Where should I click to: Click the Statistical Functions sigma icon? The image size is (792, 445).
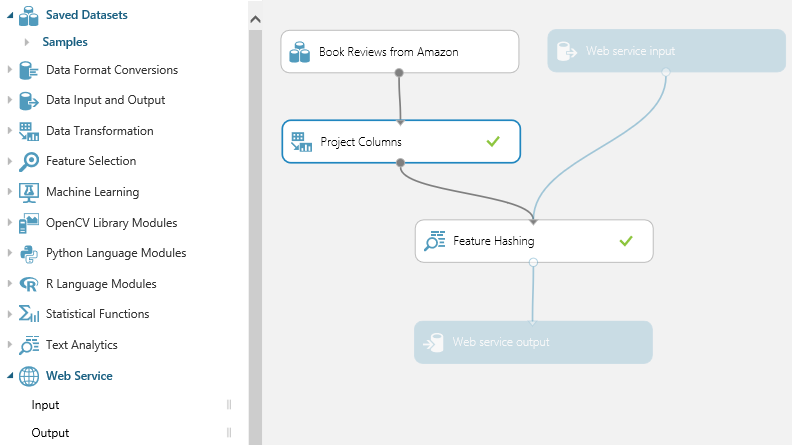29,314
